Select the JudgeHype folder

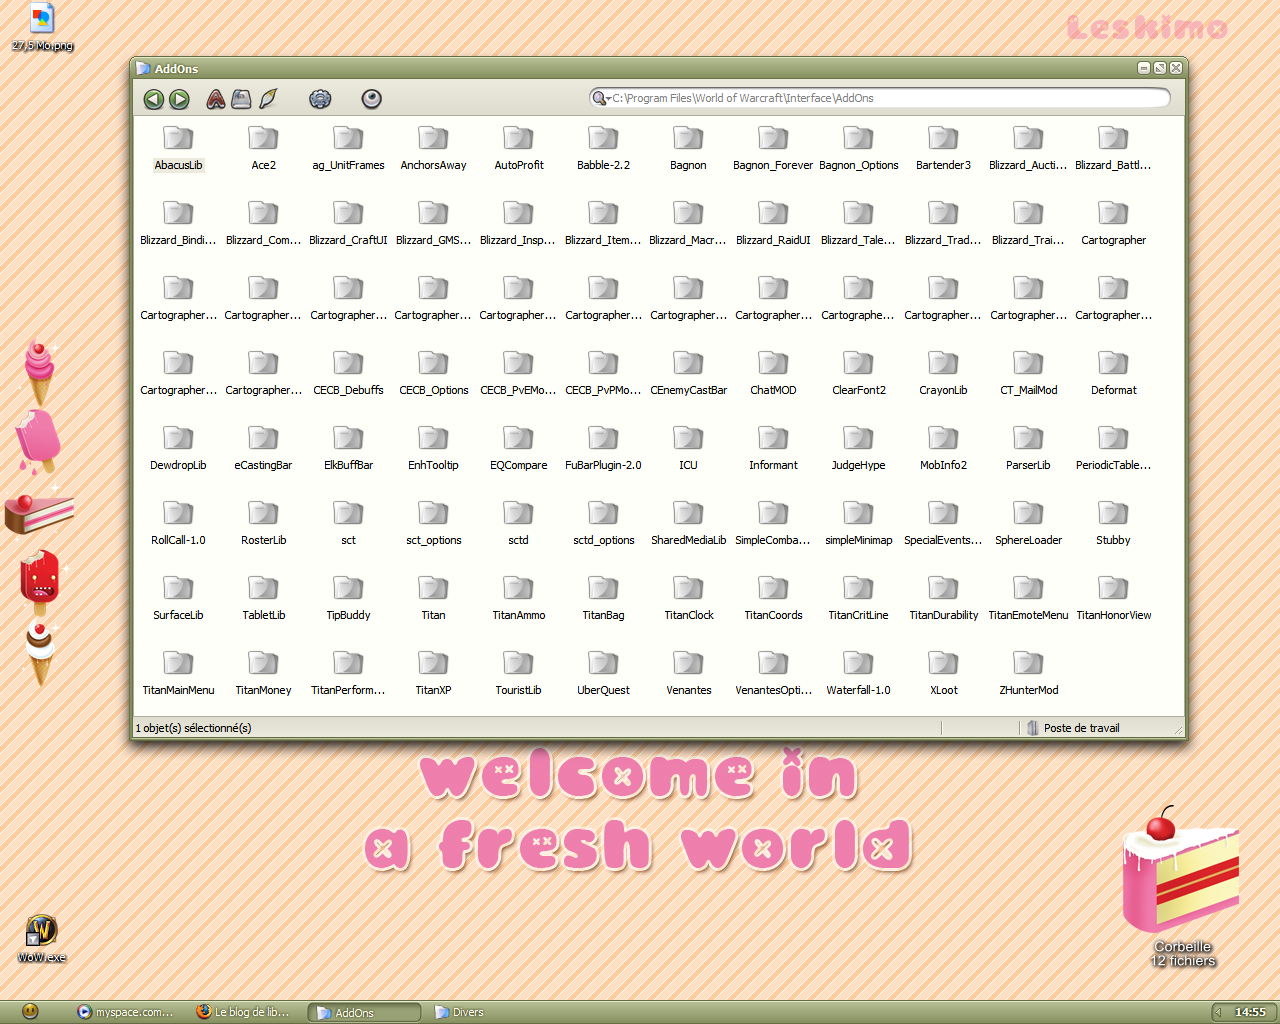(x=858, y=449)
